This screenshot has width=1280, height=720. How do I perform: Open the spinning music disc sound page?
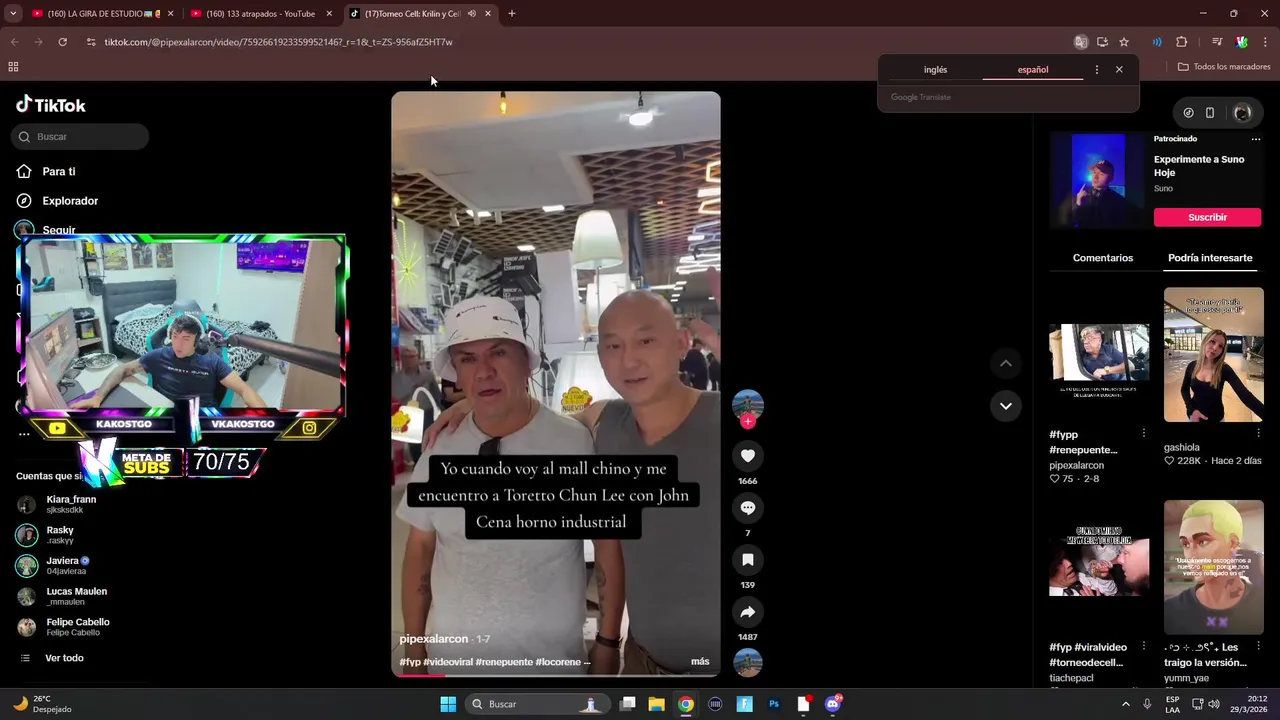(748, 662)
